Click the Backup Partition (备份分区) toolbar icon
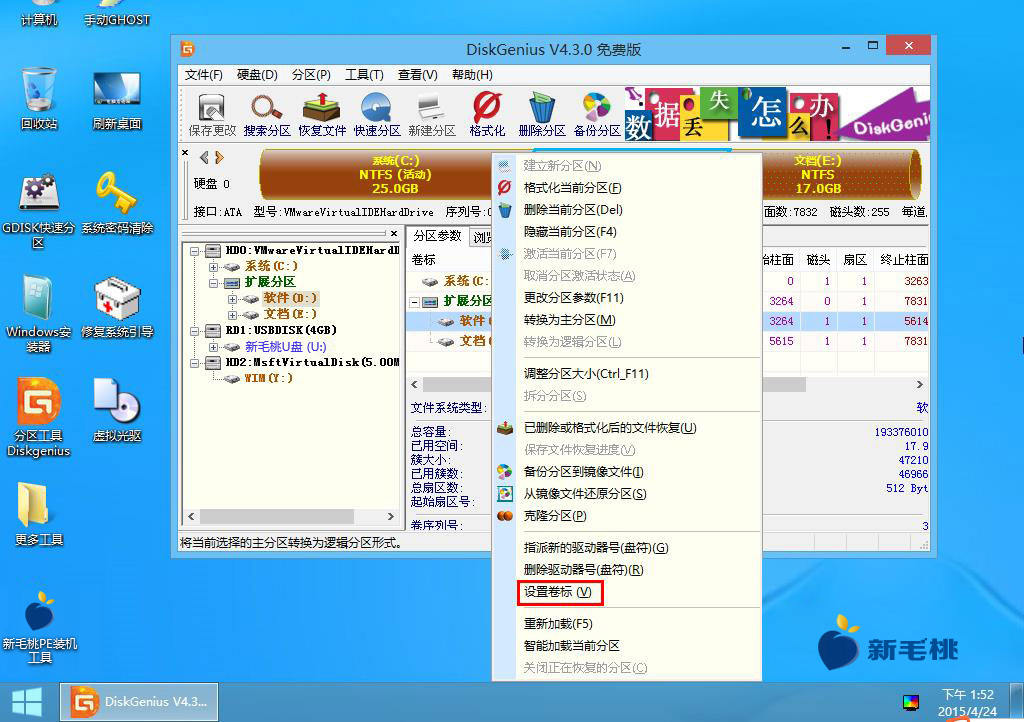Screen dimensions: 1024x722 (597, 114)
